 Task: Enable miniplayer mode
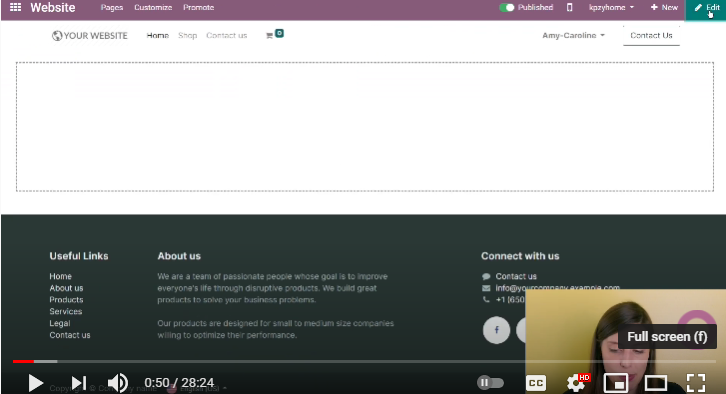coord(616,383)
